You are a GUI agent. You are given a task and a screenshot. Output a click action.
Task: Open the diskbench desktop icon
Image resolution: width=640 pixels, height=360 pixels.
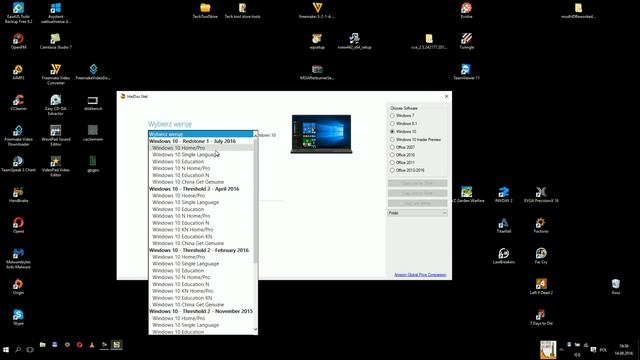[x=93, y=103]
